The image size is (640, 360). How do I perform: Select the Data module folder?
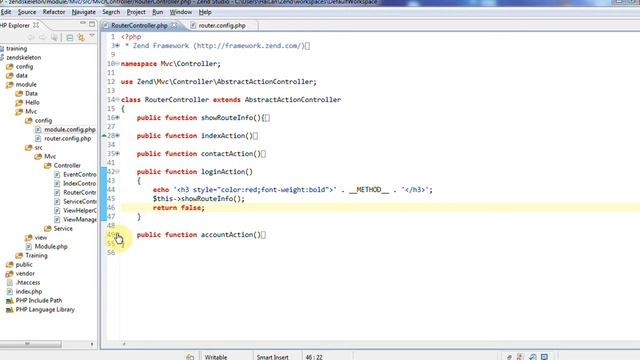(31, 93)
